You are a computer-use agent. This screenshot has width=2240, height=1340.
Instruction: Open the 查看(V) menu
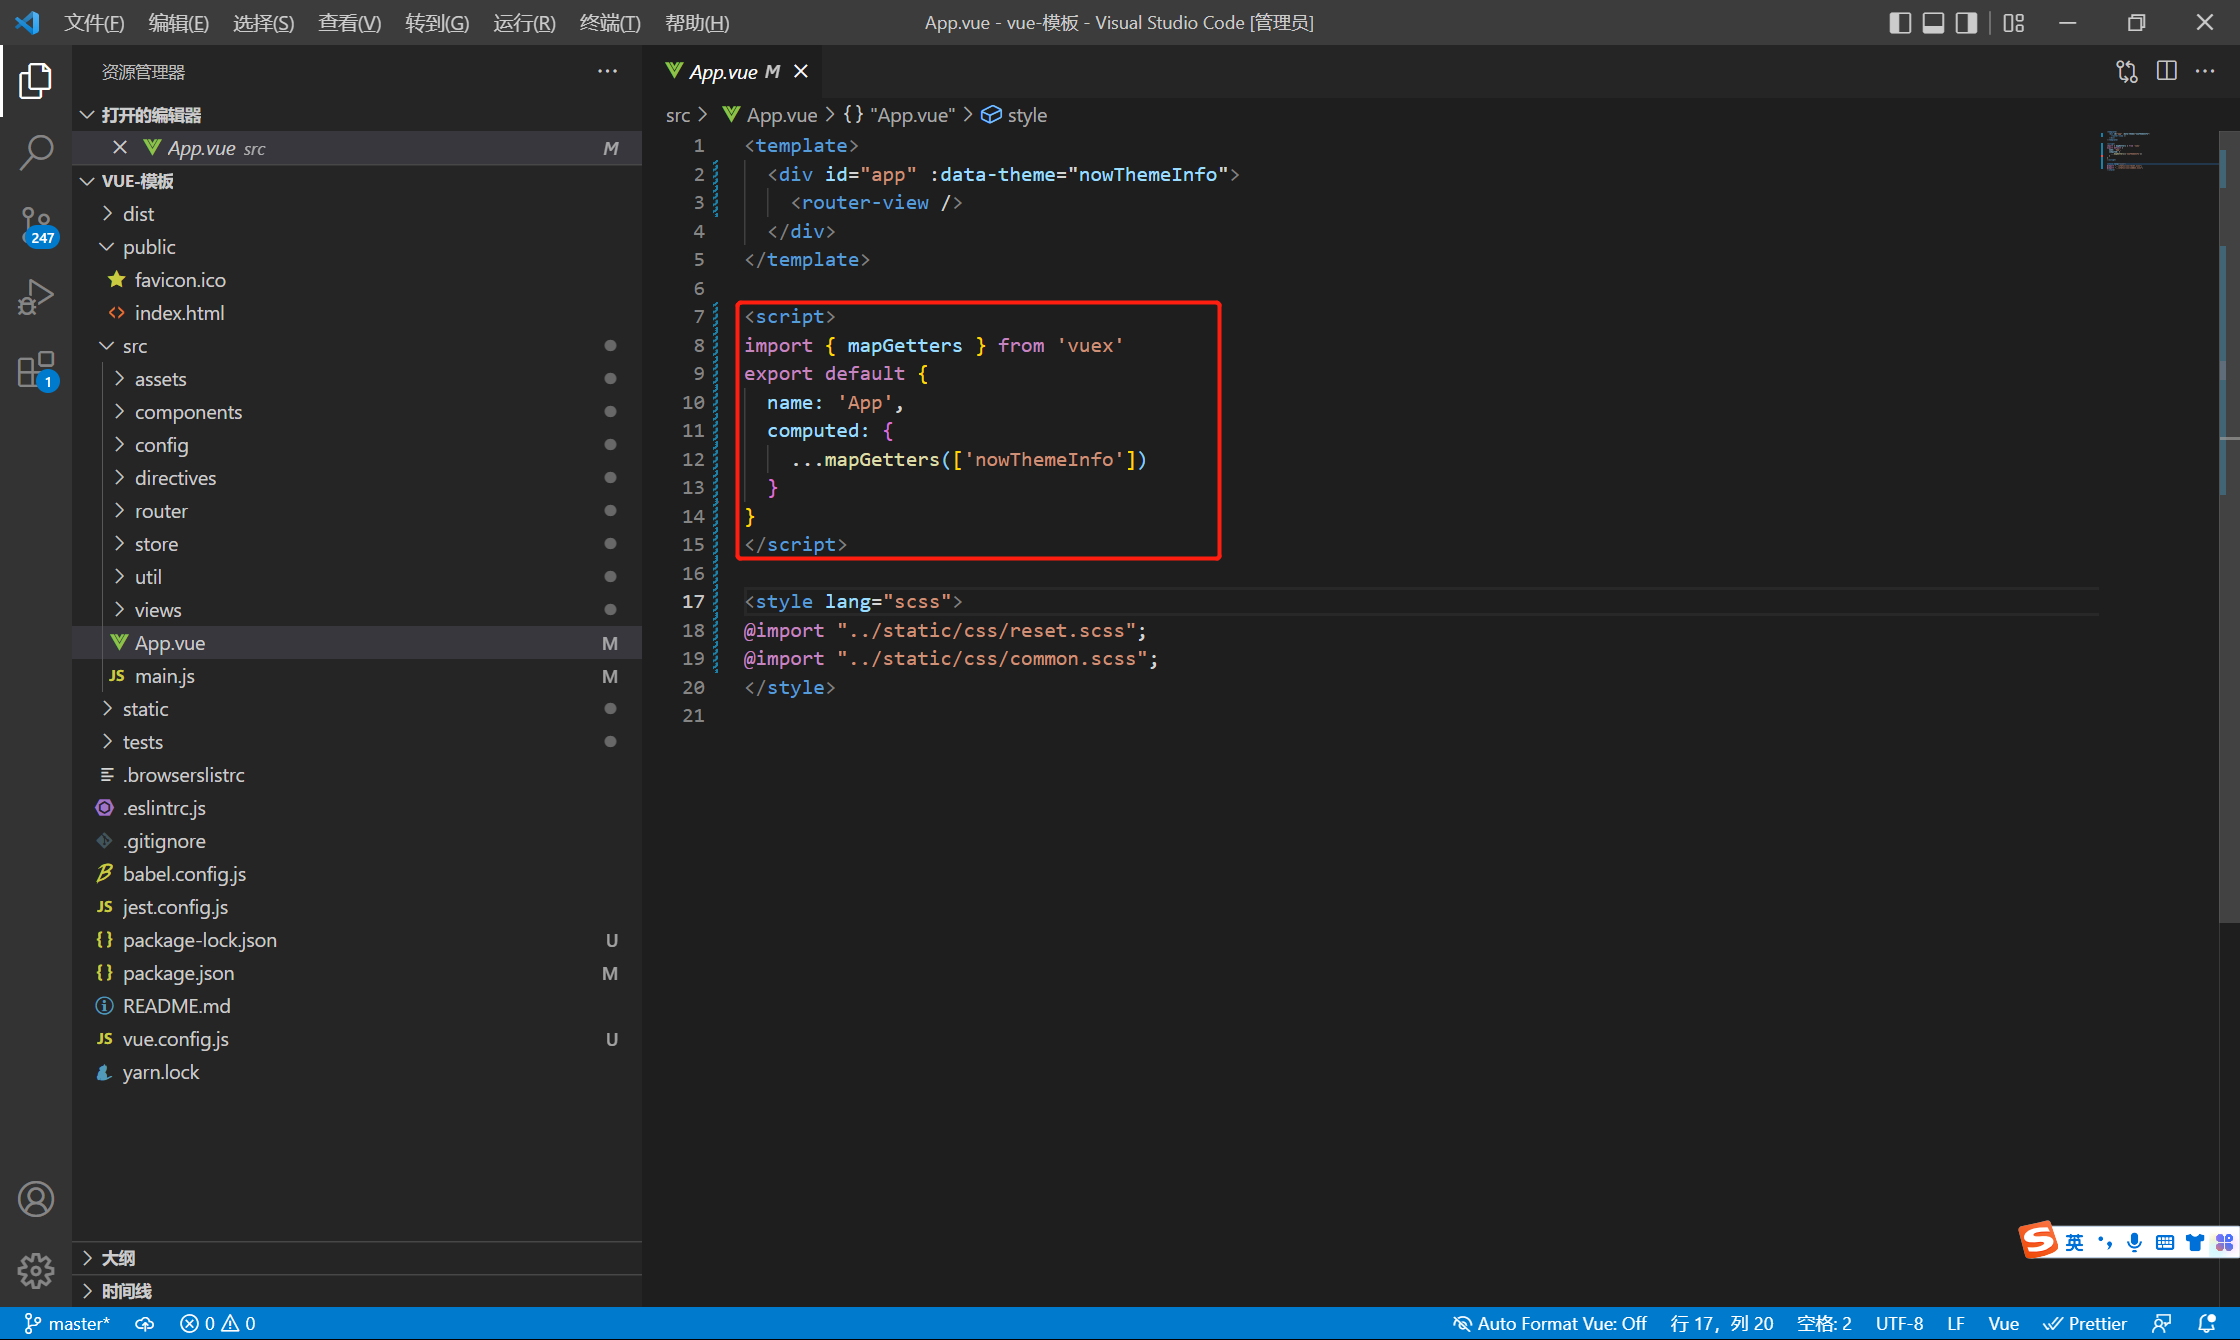tap(349, 22)
